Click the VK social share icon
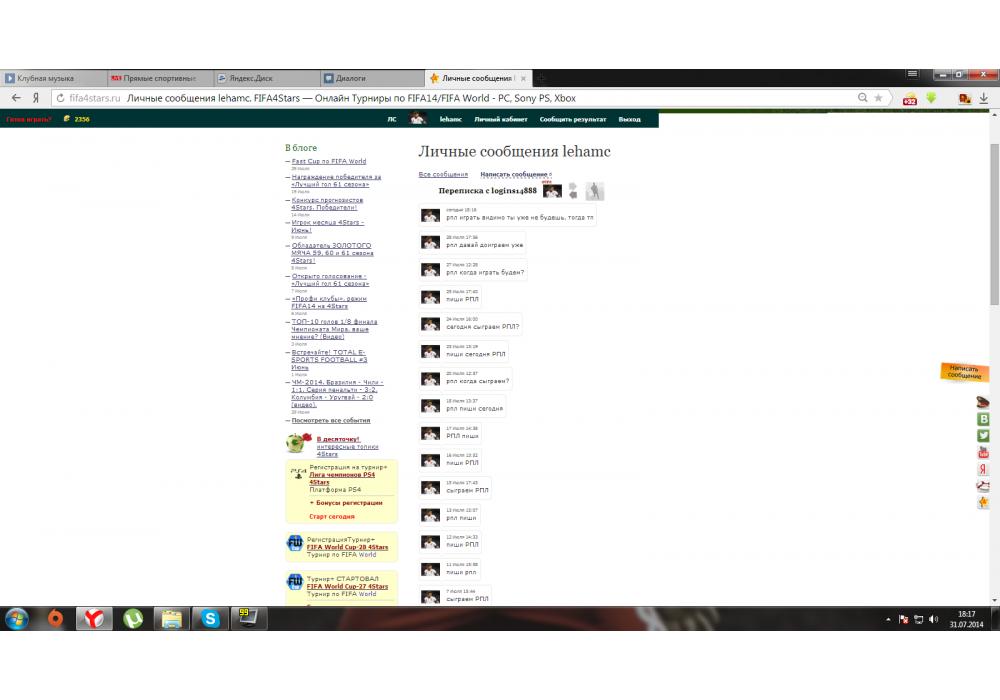The image size is (1000, 700). (x=983, y=419)
